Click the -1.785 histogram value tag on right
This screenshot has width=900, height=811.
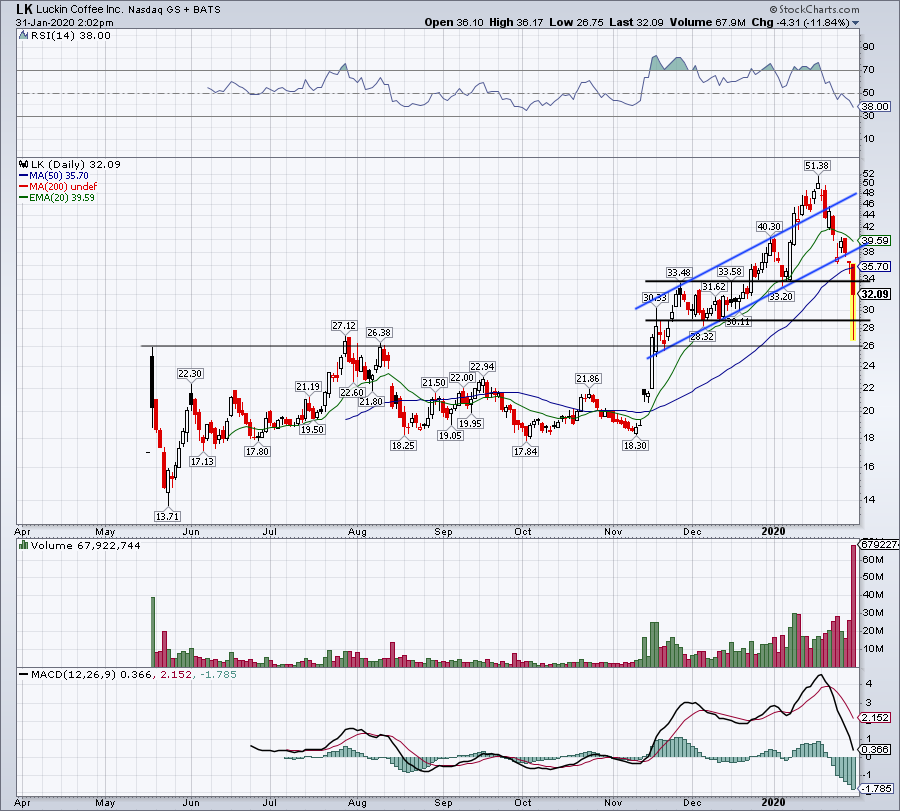(x=877, y=789)
